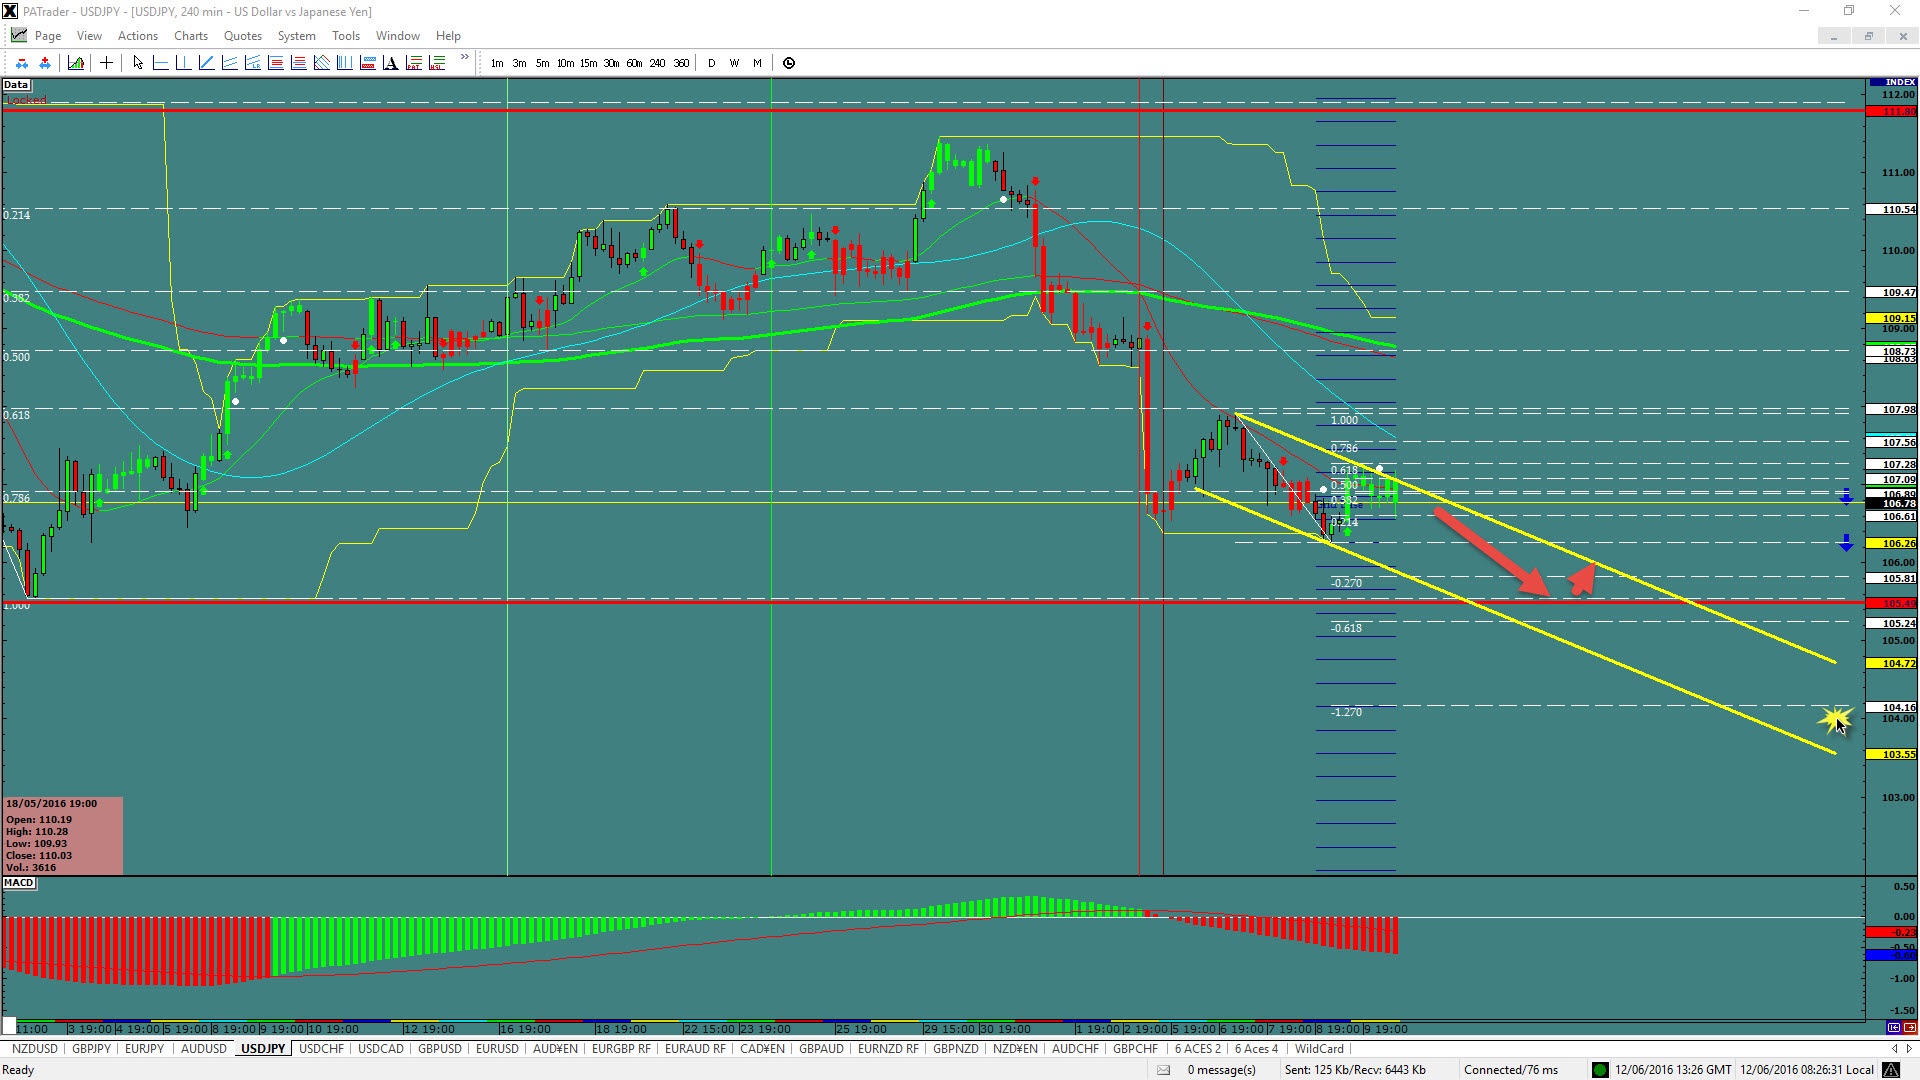
Task: Switch to the WildCard tab
Action: (x=1320, y=1049)
